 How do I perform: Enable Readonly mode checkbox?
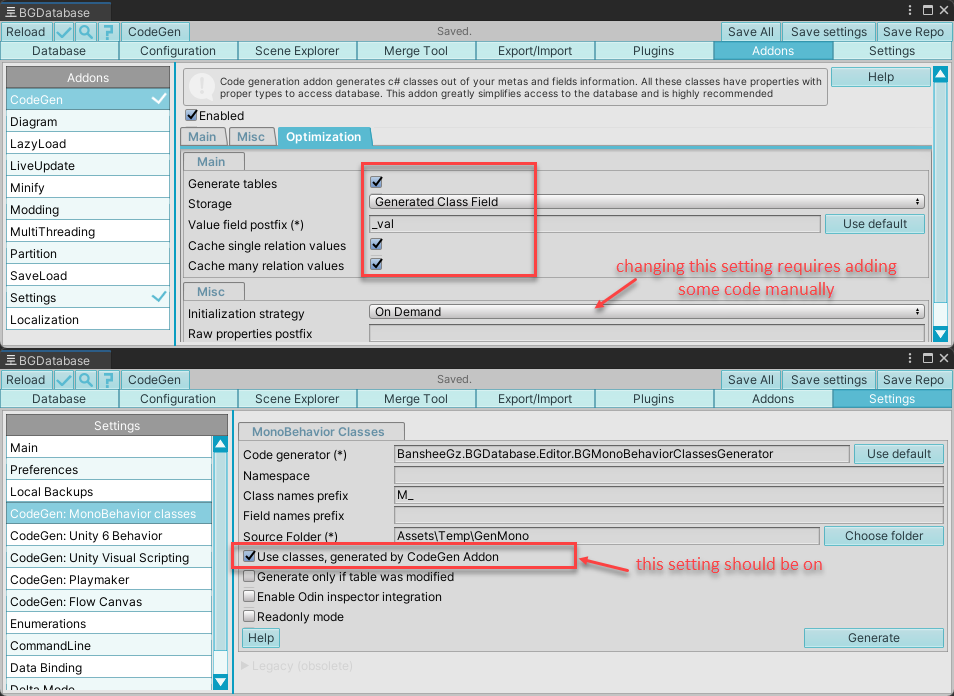pyautogui.click(x=249, y=616)
